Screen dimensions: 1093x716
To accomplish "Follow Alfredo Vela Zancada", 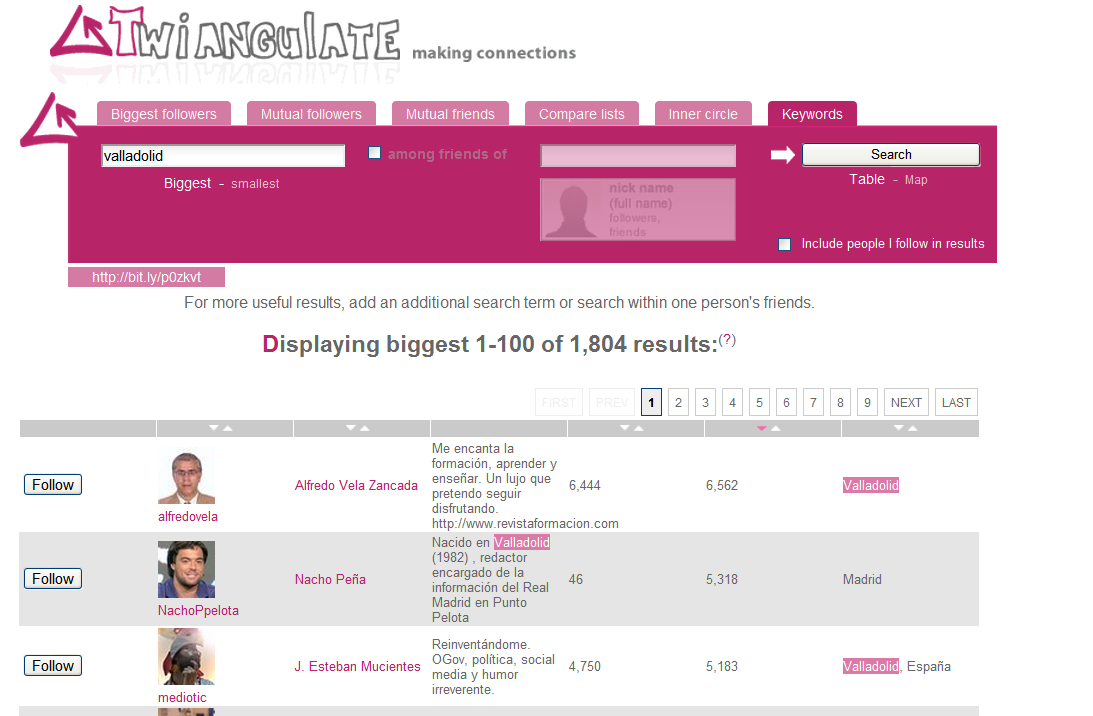I will (x=53, y=485).
